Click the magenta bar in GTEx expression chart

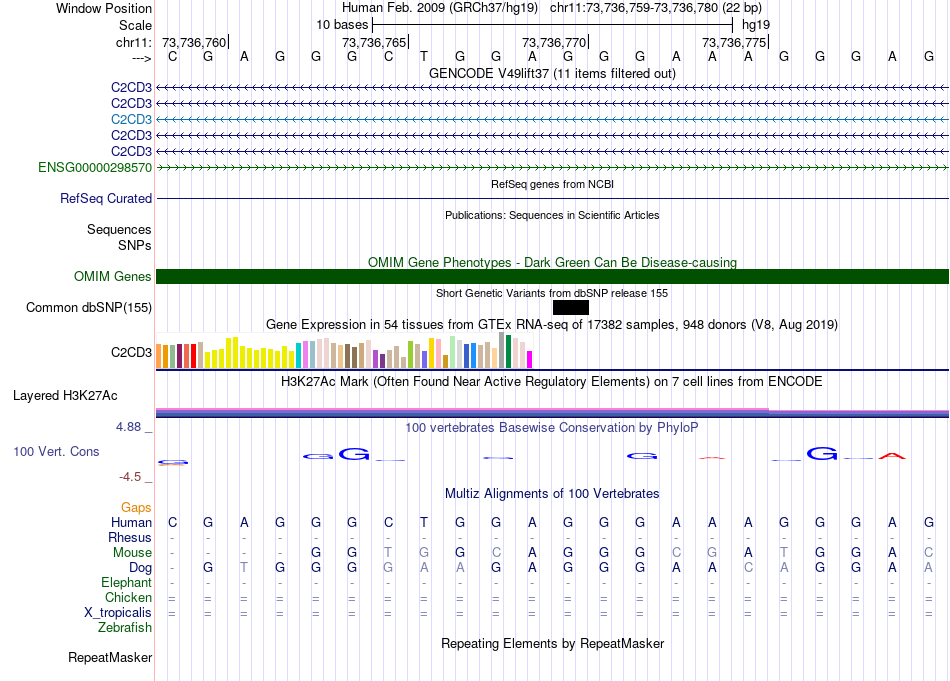coord(530,360)
